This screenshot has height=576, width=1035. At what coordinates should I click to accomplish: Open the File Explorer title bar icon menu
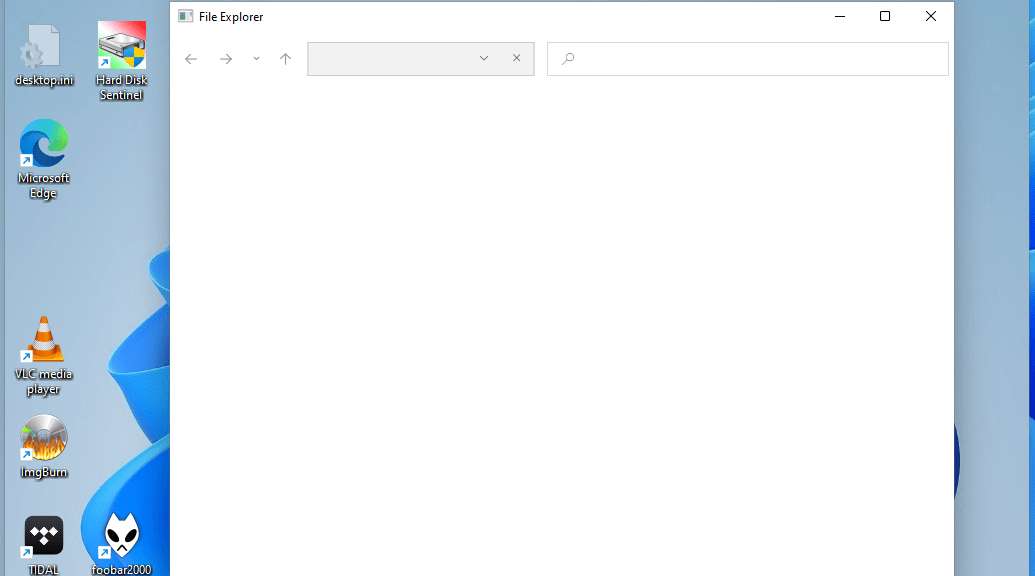coord(185,16)
